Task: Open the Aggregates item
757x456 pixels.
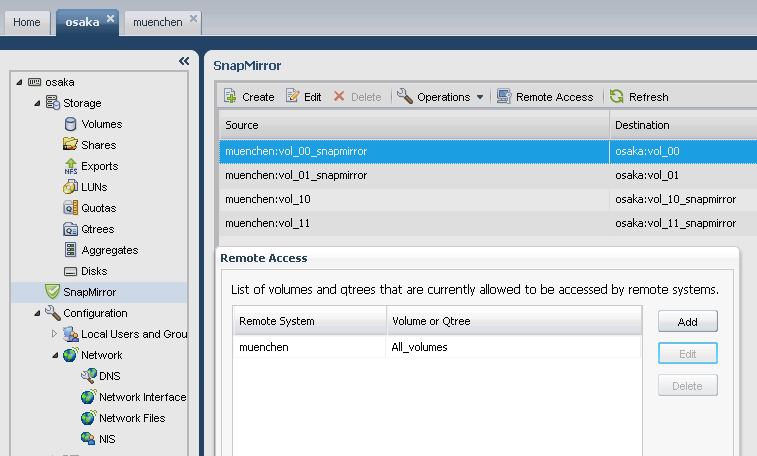Action: pos(71,250)
